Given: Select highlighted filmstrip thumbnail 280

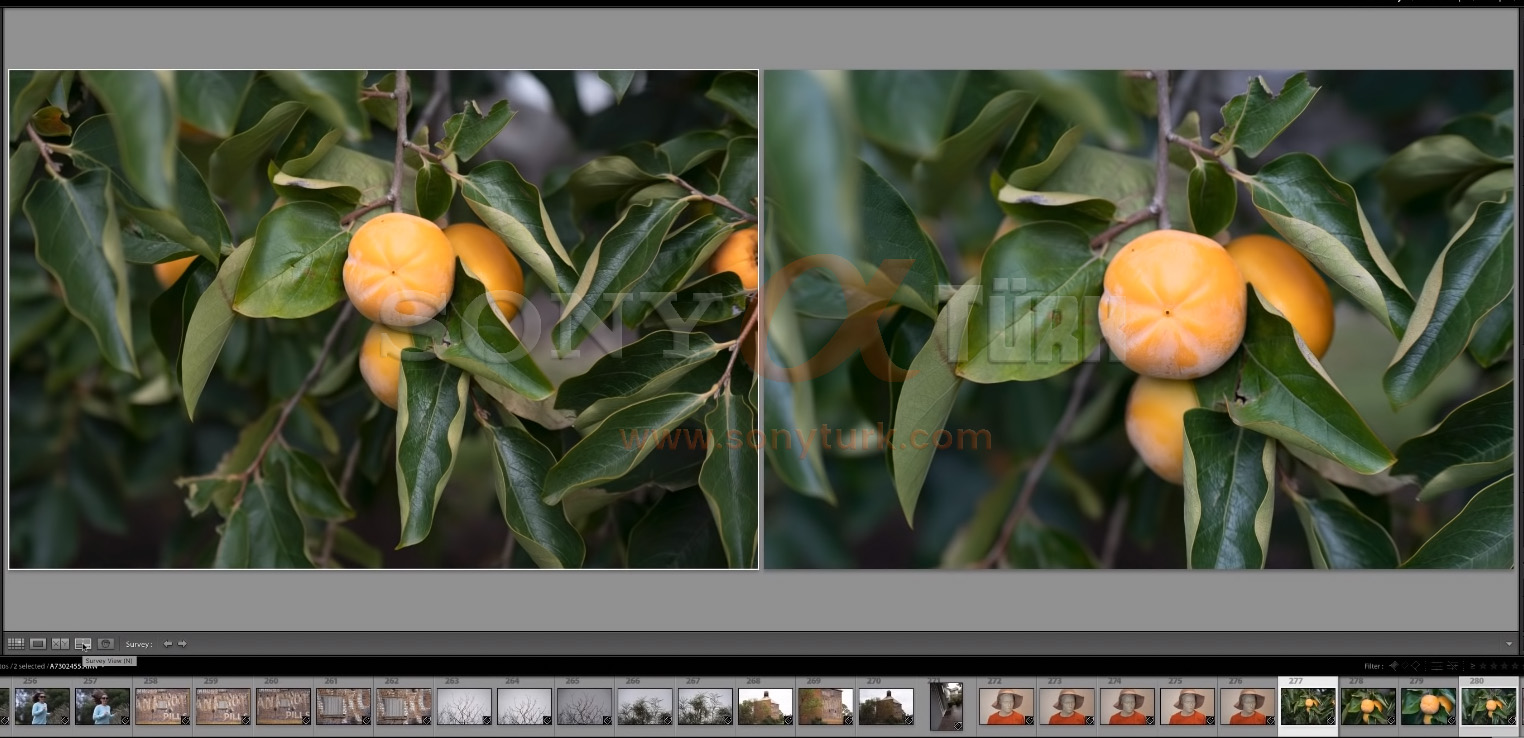Looking at the screenshot, I should point(1489,707).
